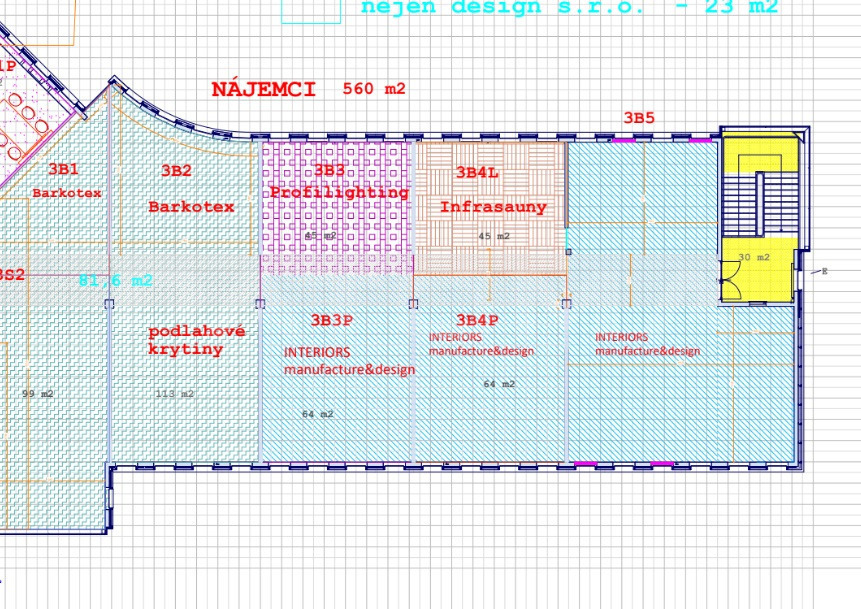Screen dimensions: 861x609
Task: Click the cyan '81,6 m2' label
Action: click(116, 280)
